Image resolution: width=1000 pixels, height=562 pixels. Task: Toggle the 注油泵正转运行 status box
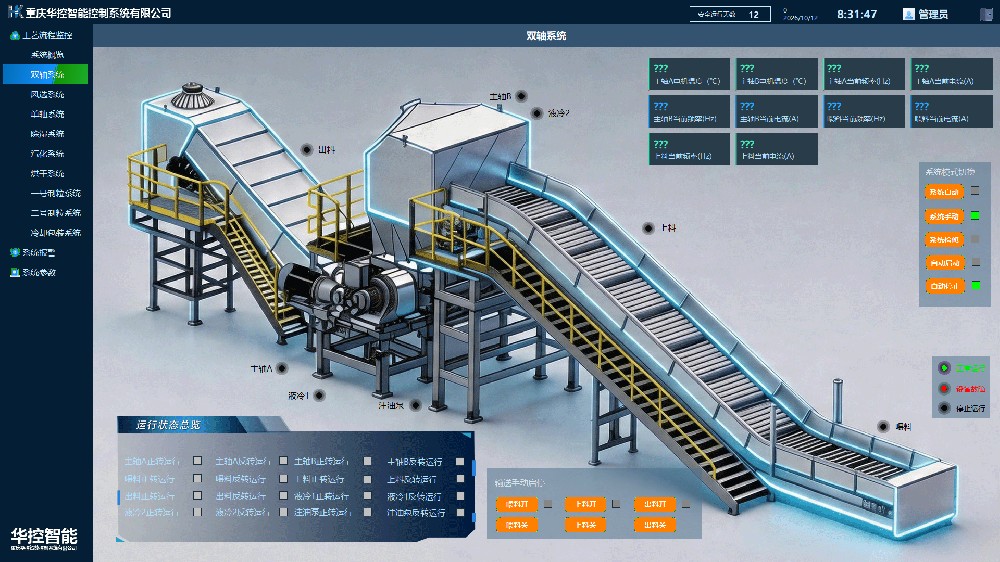click(x=367, y=512)
